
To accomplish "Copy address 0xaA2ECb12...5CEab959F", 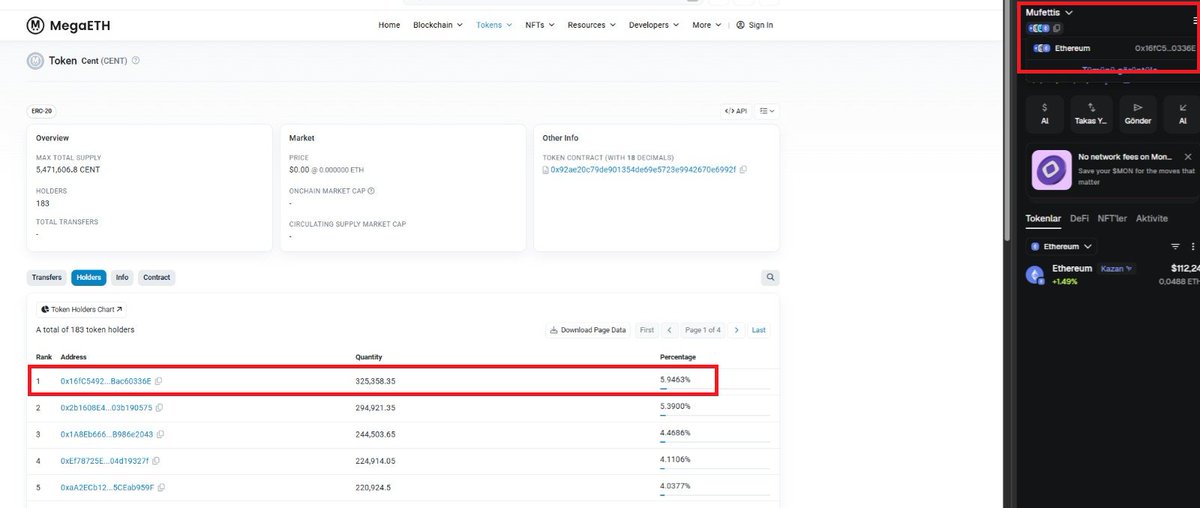I will click(162, 487).
